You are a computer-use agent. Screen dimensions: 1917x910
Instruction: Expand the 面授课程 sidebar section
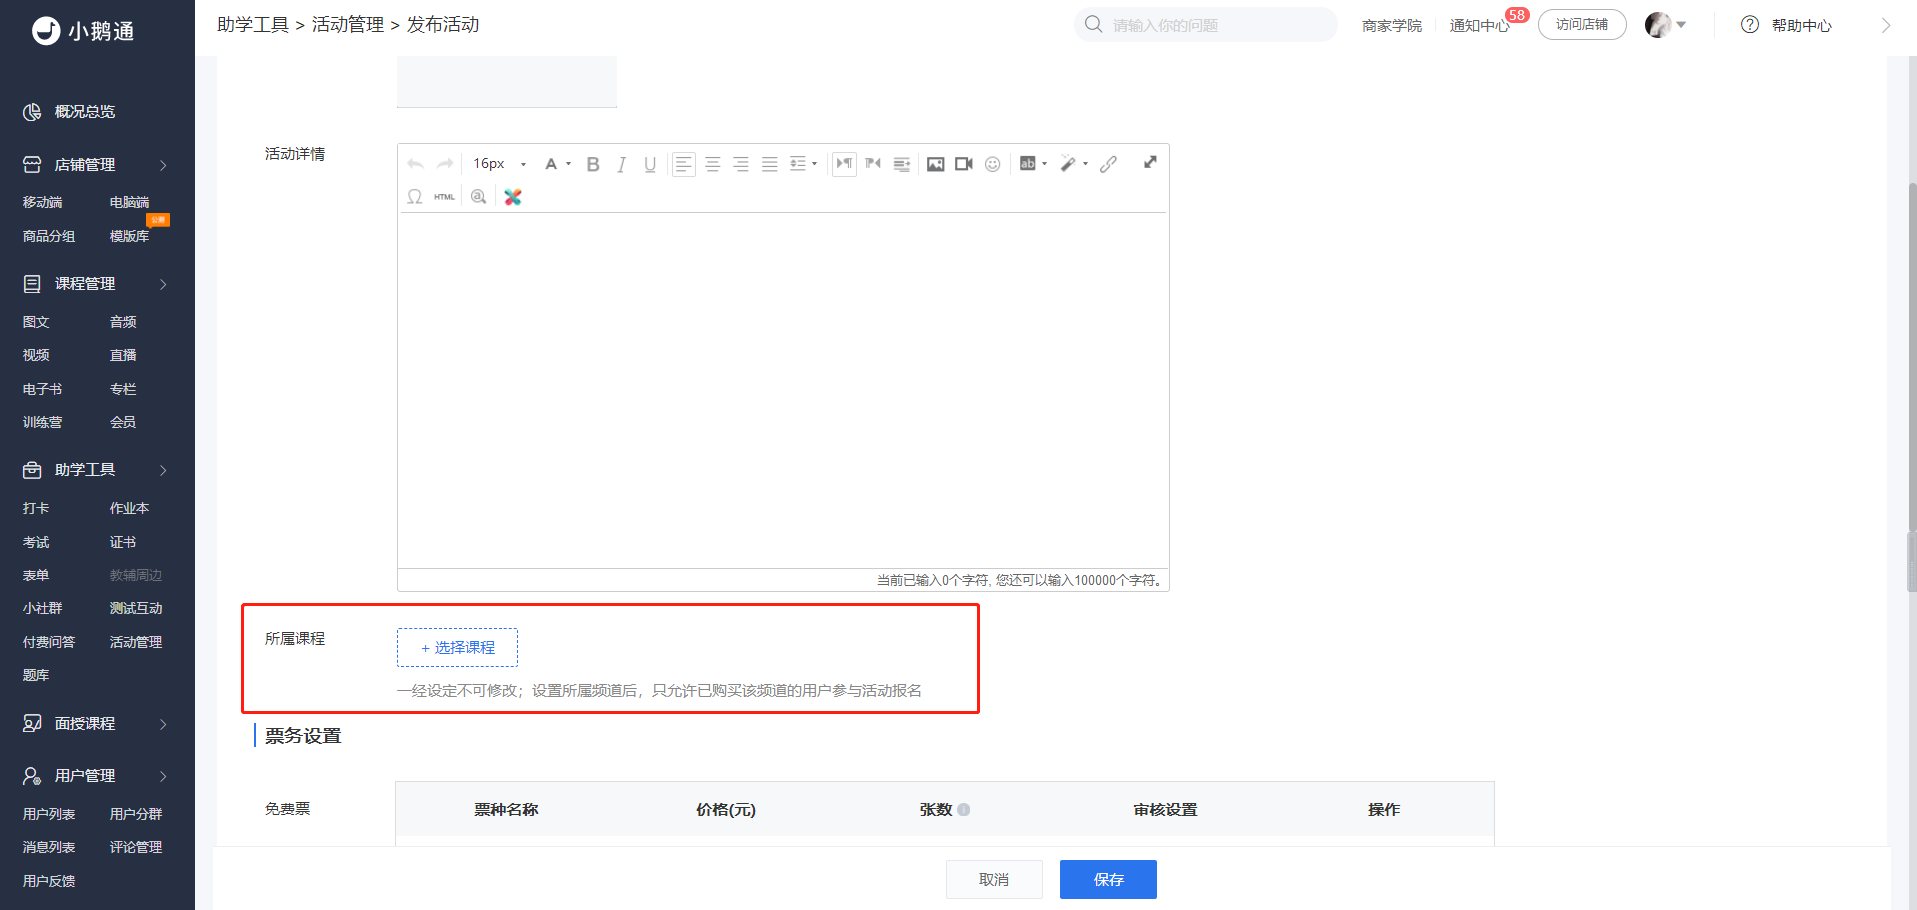click(164, 724)
